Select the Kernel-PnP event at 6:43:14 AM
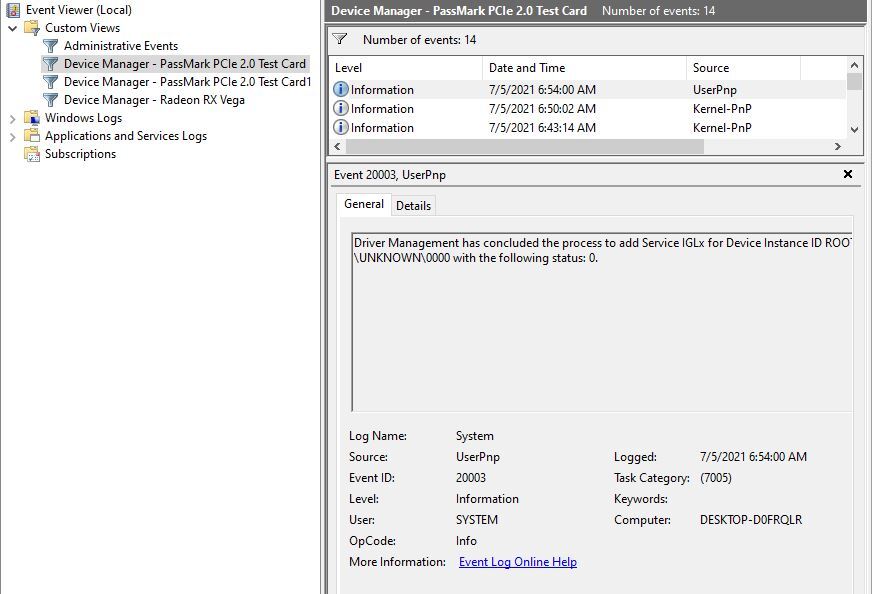 (588, 128)
